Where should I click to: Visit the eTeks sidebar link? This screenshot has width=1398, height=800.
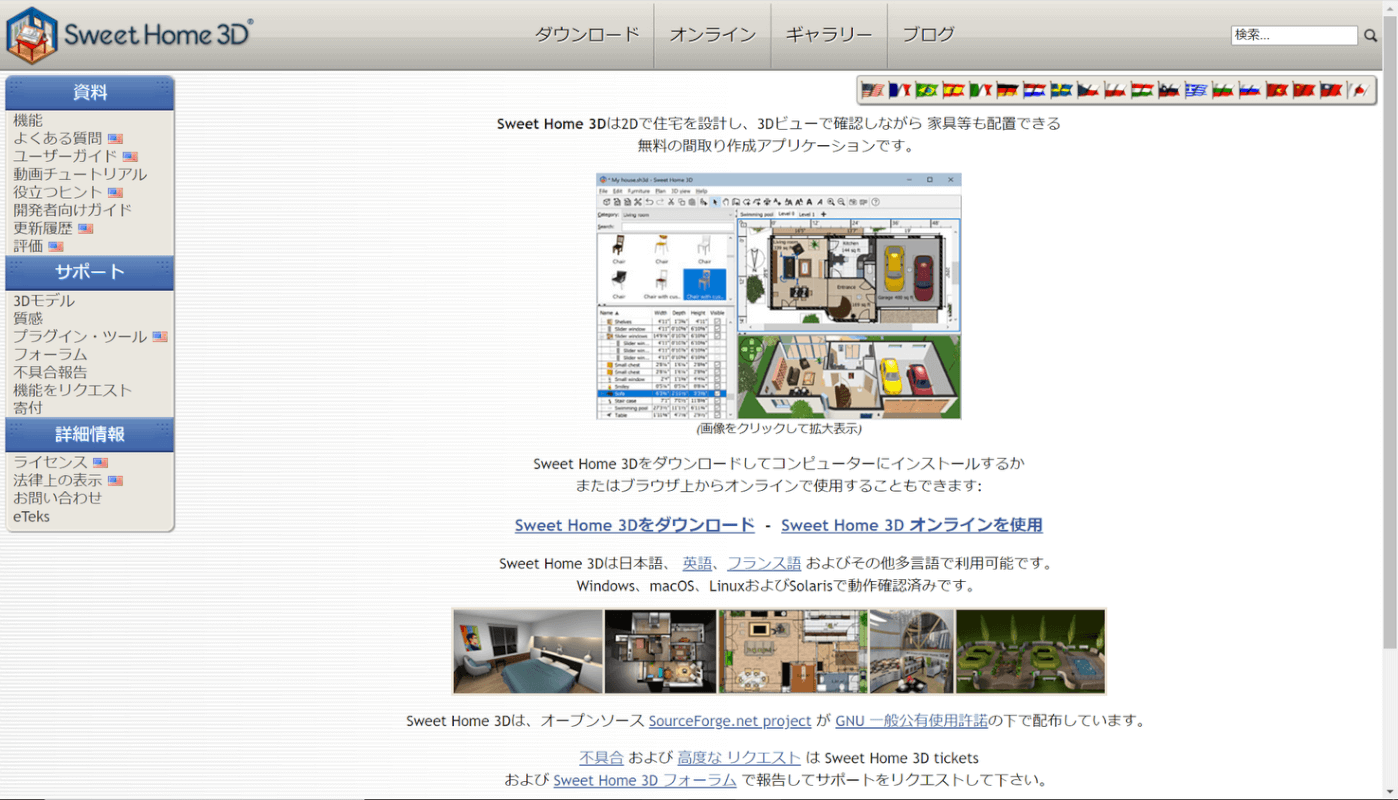[31, 517]
